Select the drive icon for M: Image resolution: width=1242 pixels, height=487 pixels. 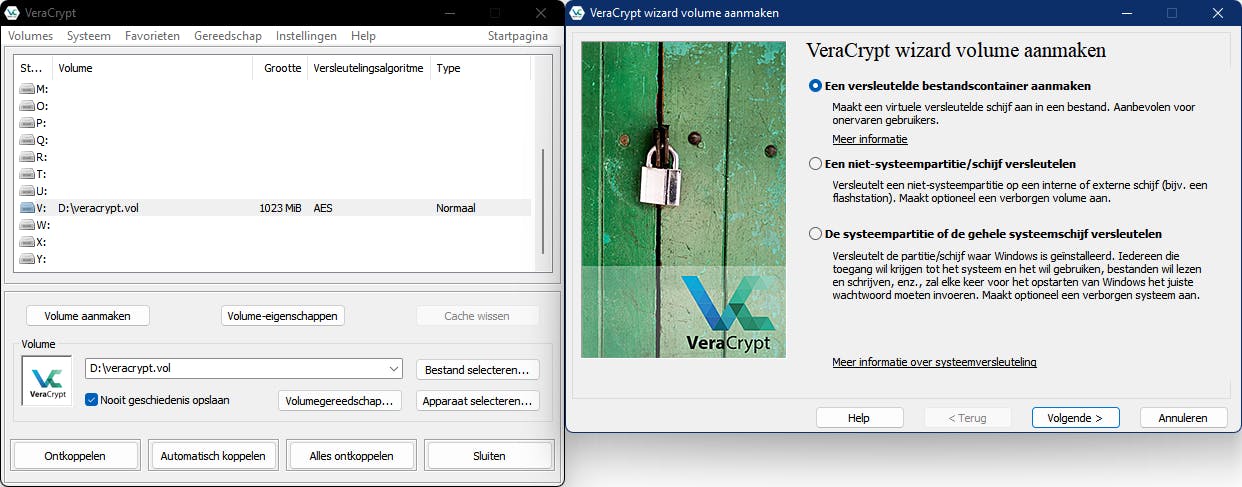point(27,89)
